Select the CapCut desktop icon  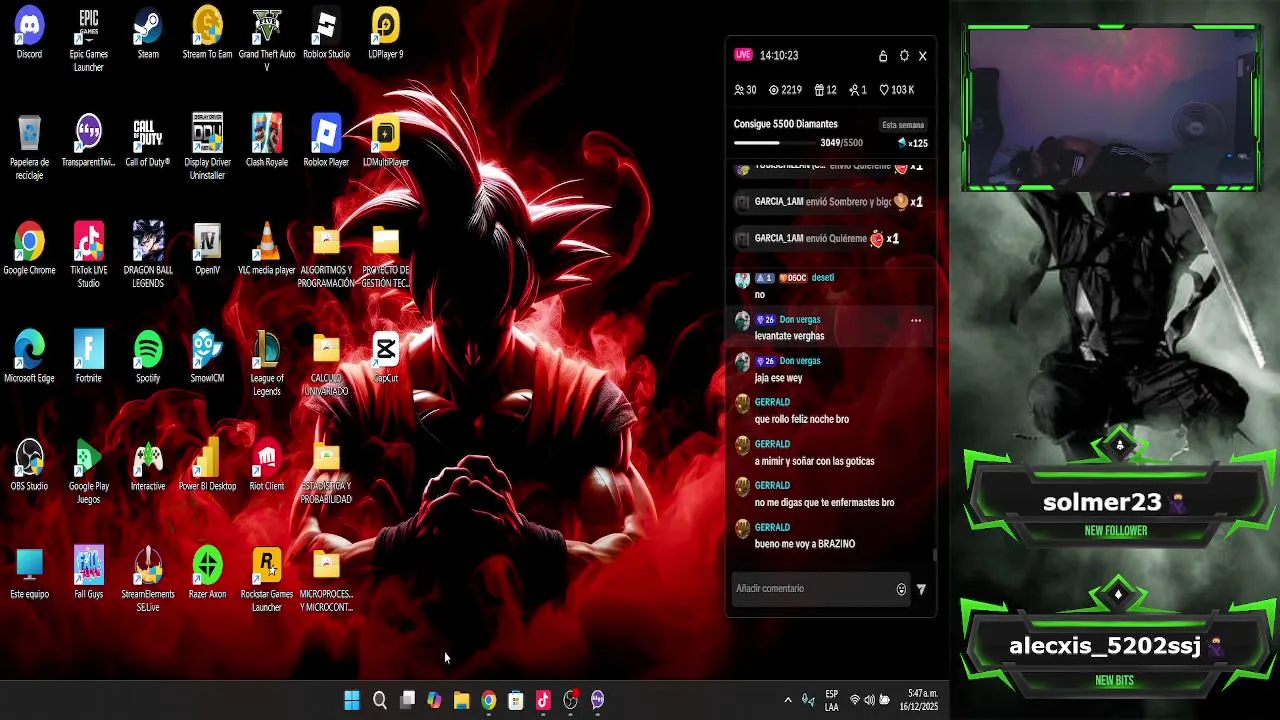(x=385, y=358)
